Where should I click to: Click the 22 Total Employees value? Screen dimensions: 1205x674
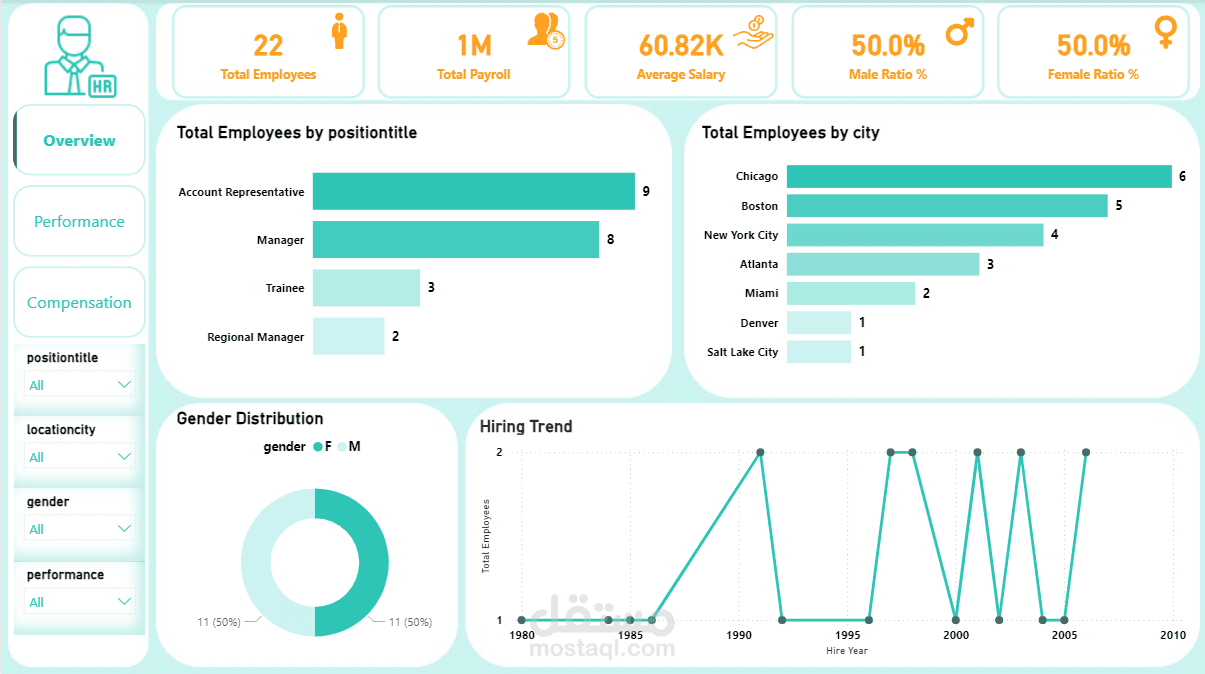(268, 45)
